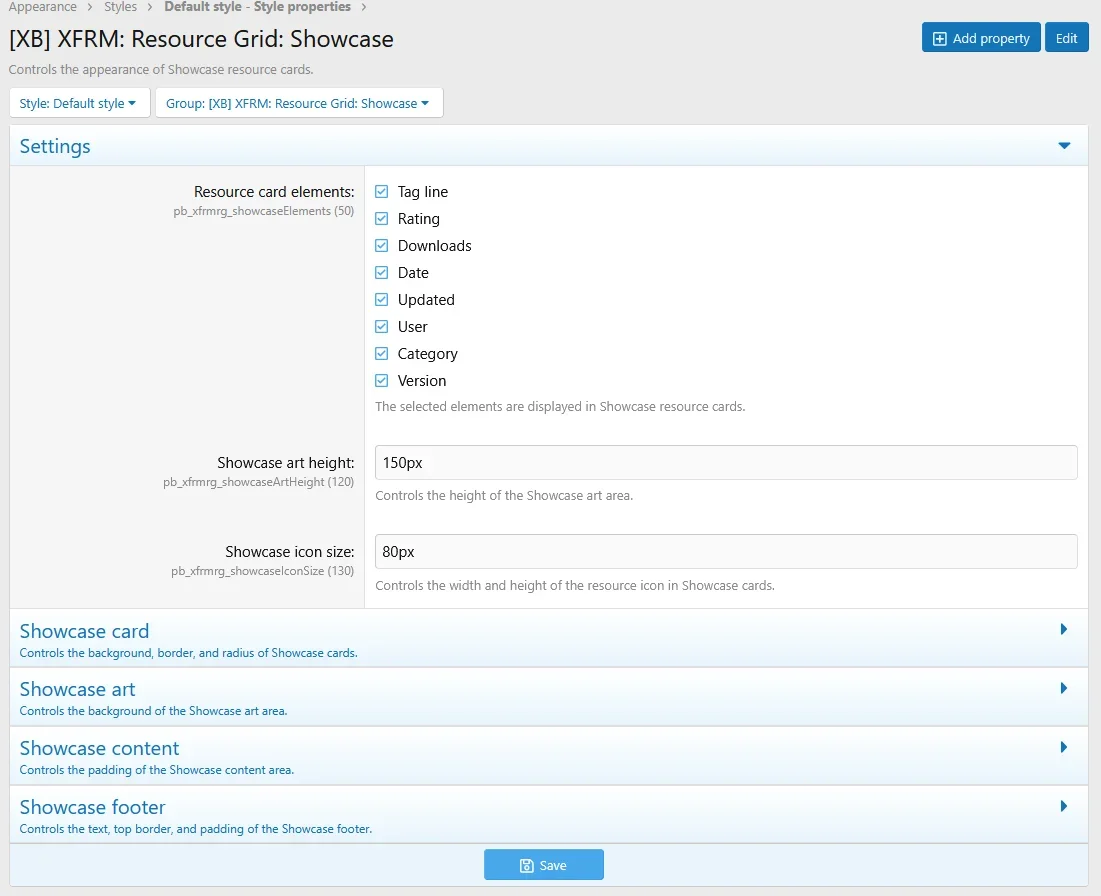This screenshot has height=896, width=1101.
Task: Open the Group selector dropdown
Action: coord(299,103)
